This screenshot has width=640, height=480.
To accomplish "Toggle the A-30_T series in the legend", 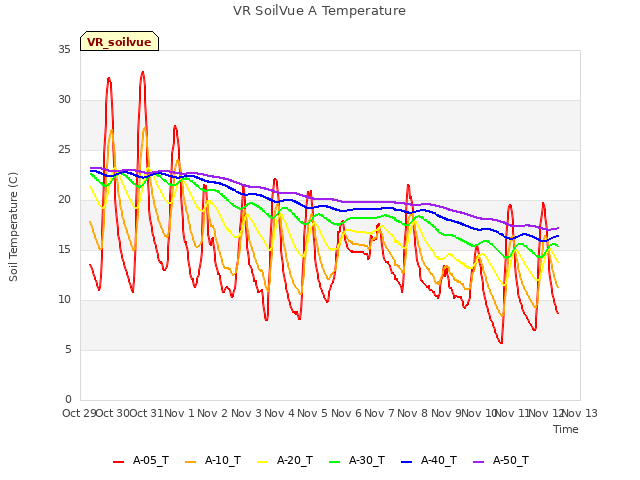I will (x=357, y=461).
